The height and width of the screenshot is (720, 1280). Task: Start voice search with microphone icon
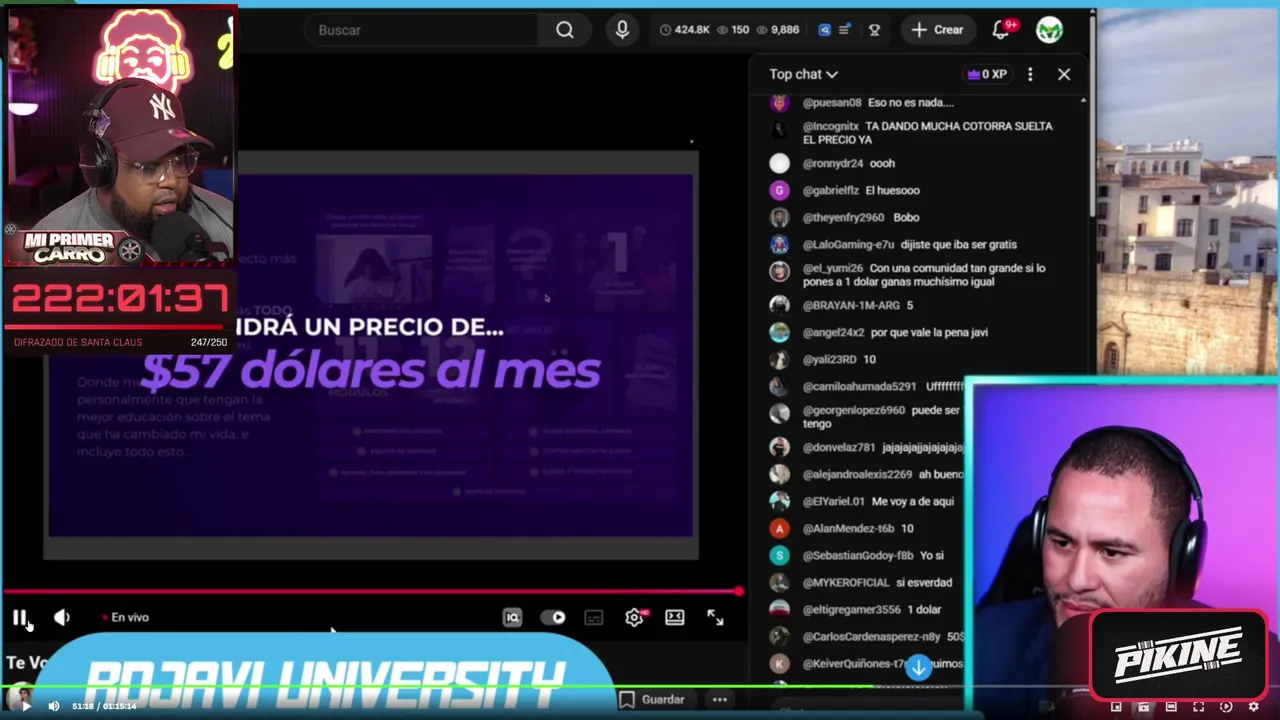pos(622,30)
